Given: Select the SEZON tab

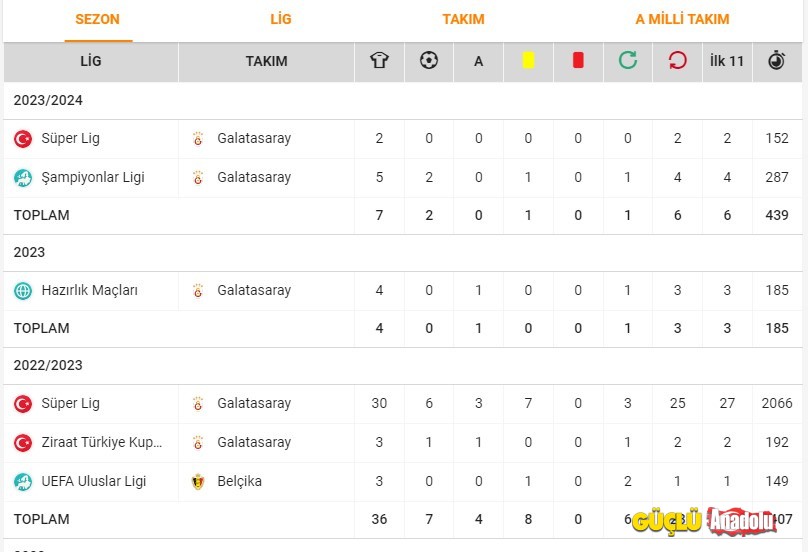Looking at the screenshot, I should (x=98, y=19).
